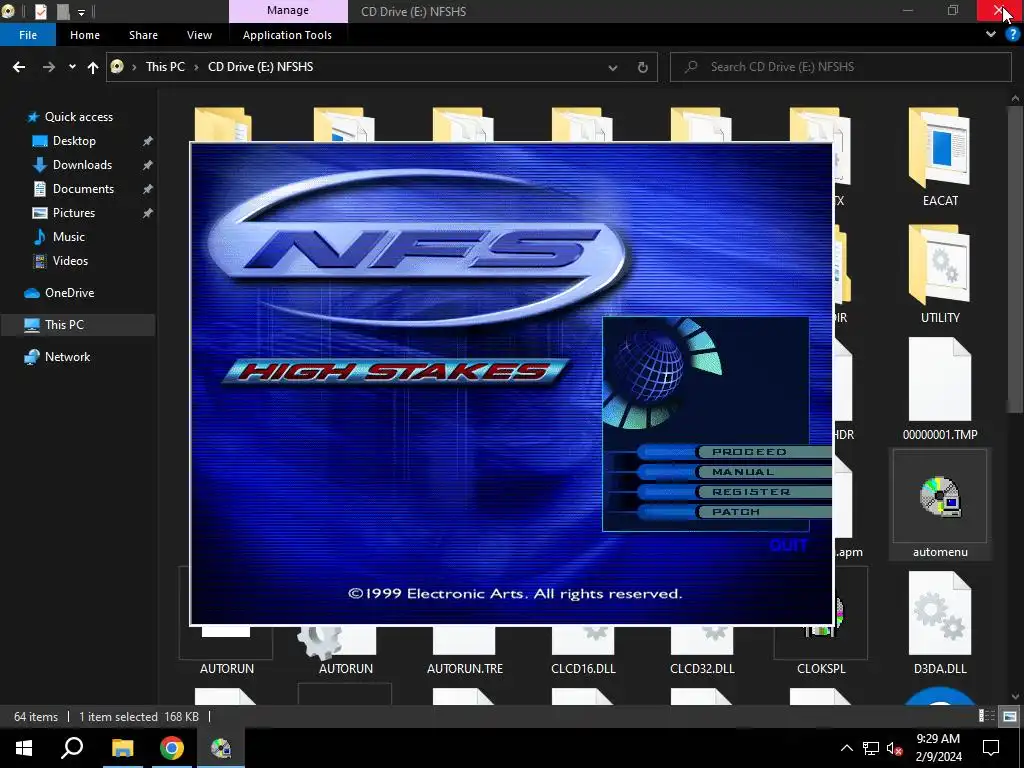
Task: Select OneDrive in the navigation pane
Action: 69,293
